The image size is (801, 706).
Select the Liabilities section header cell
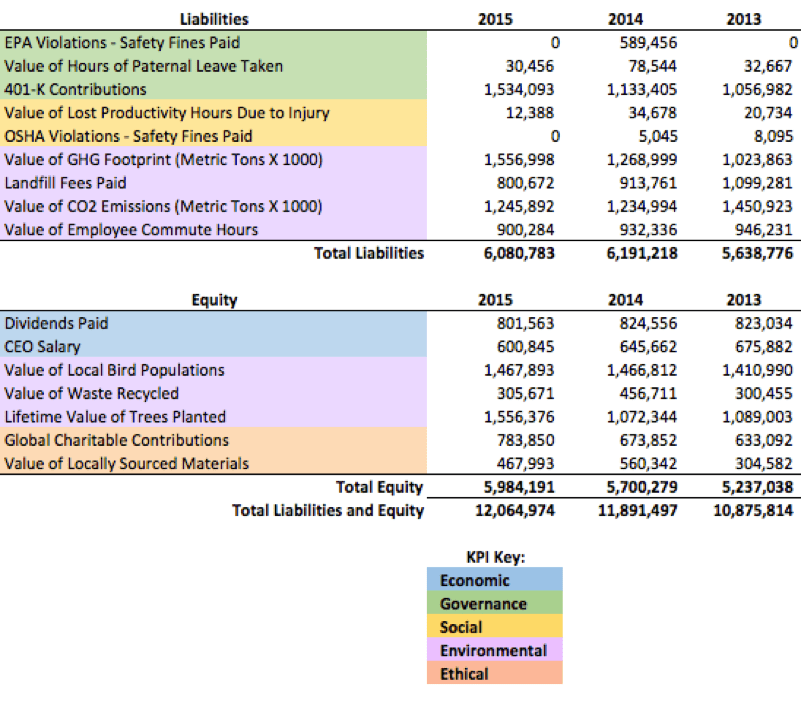214,19
